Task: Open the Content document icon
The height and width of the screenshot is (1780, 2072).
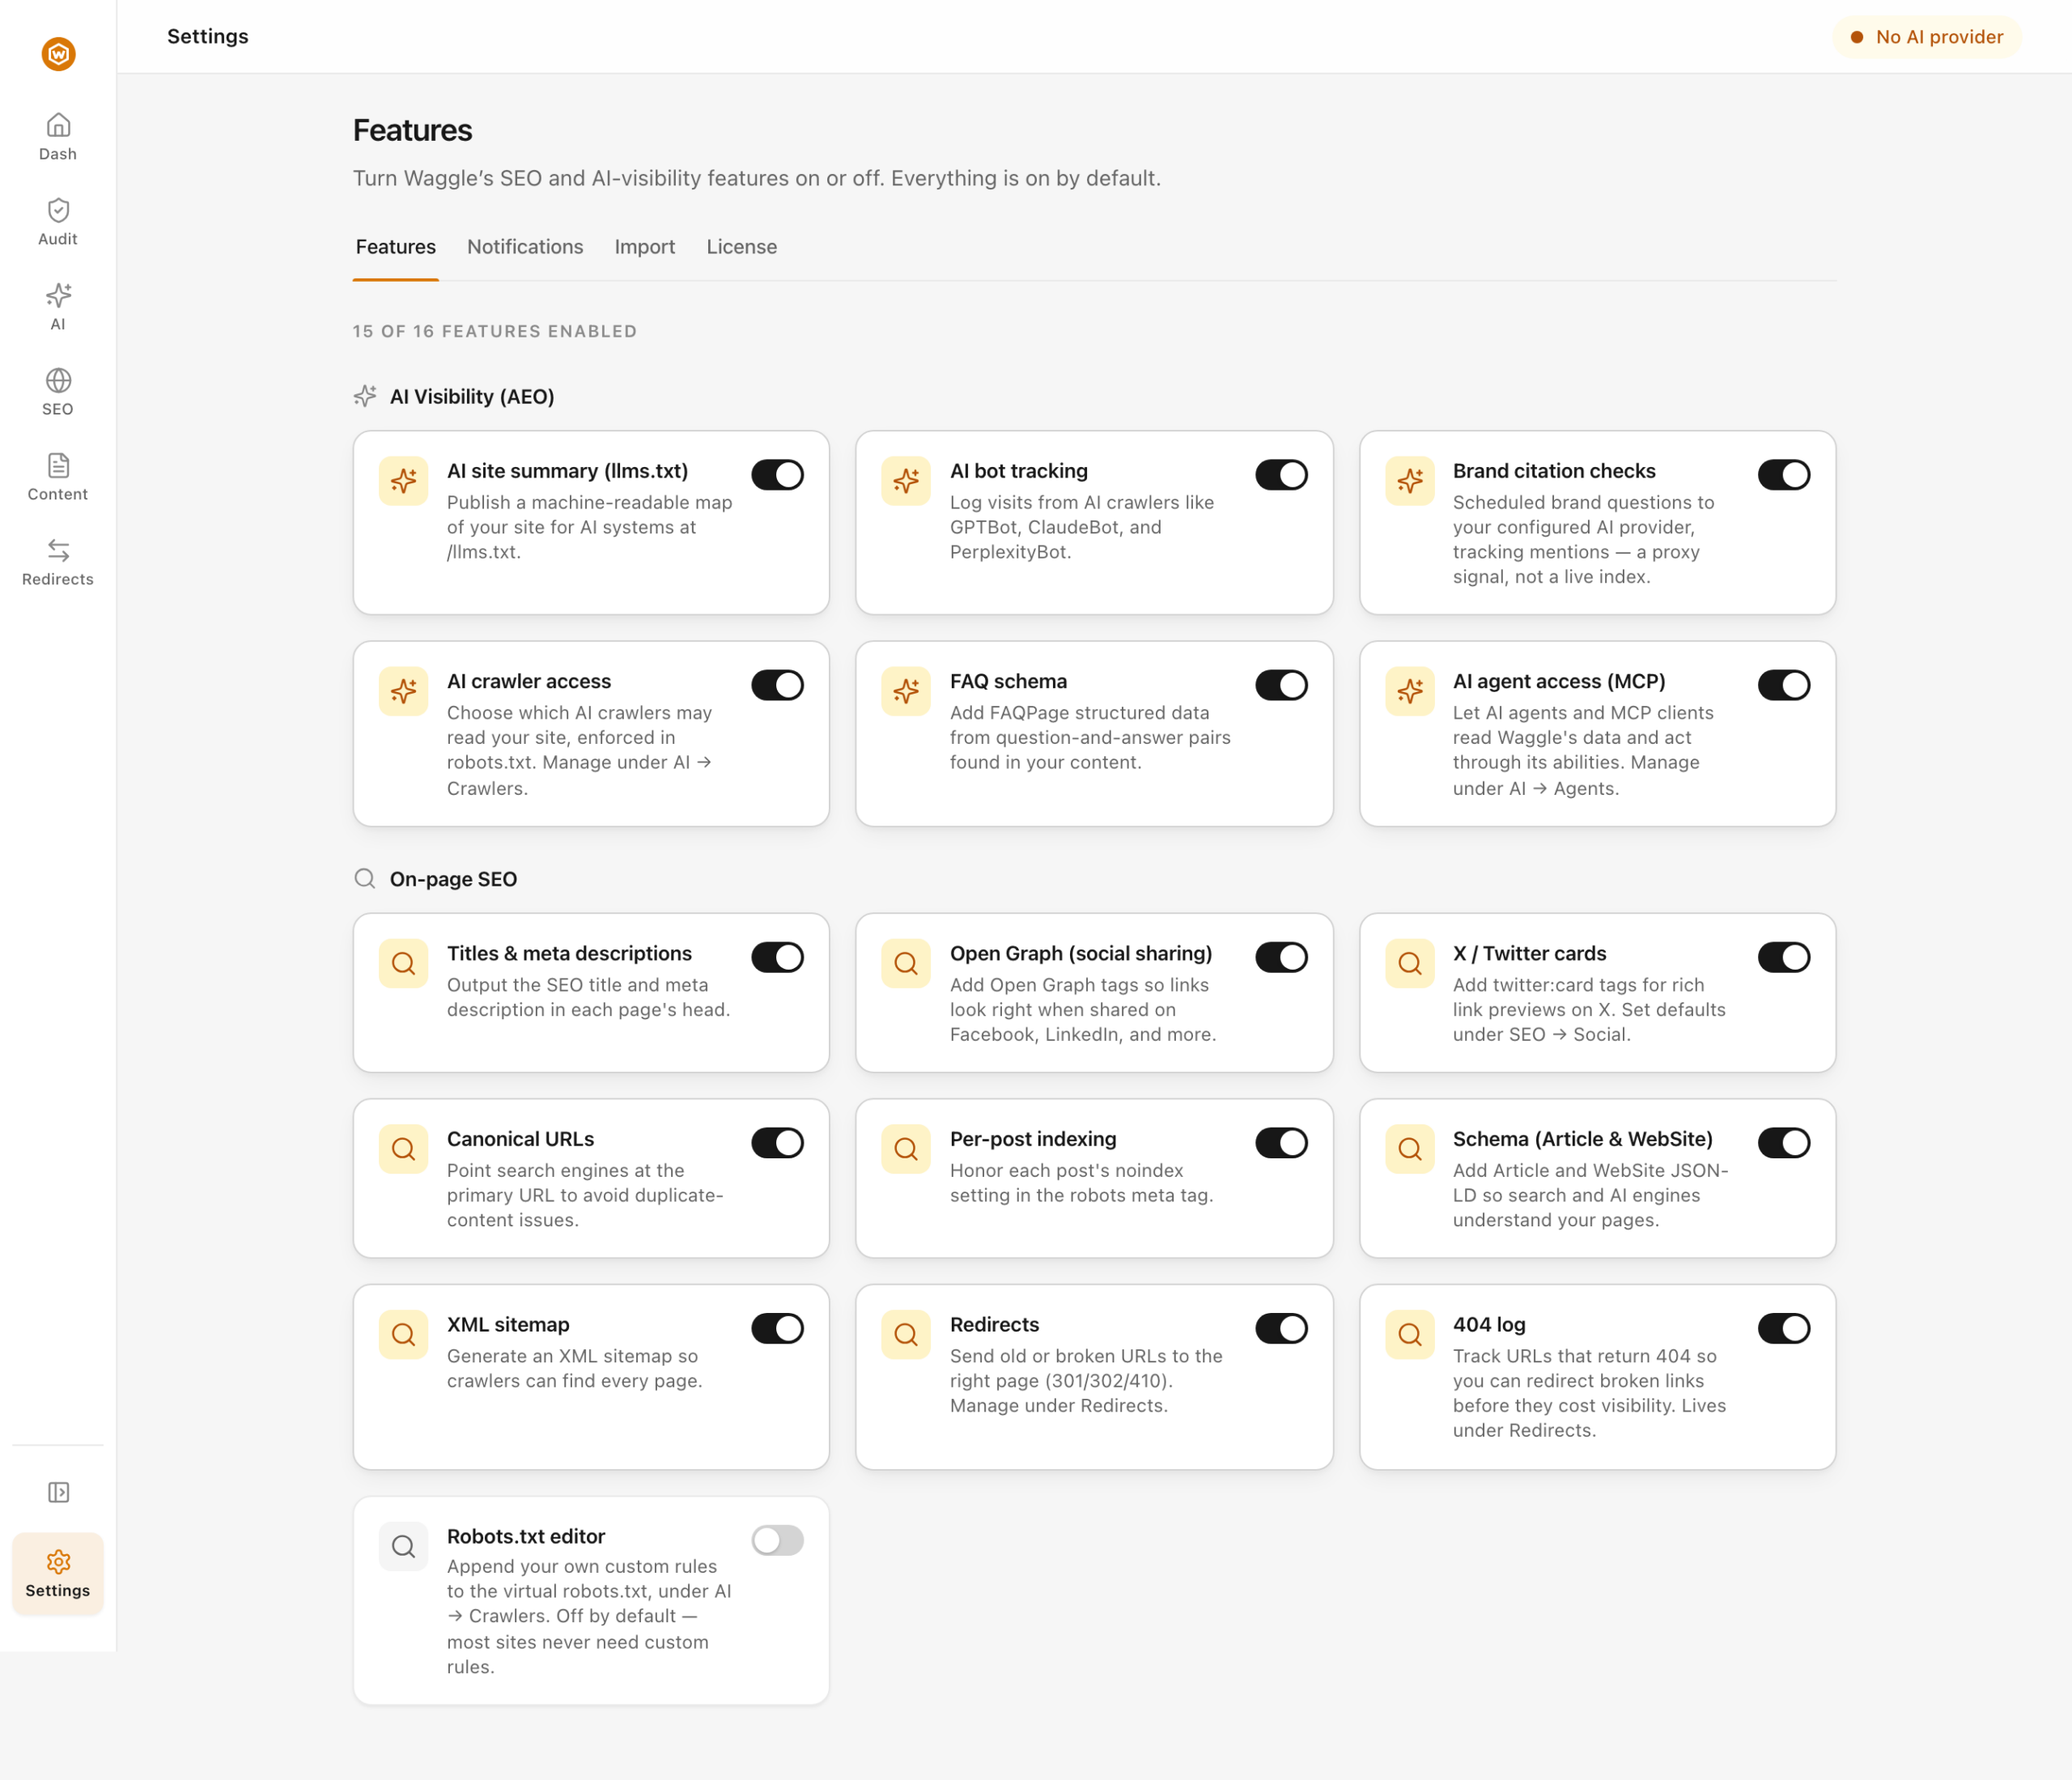Action: 58,465
